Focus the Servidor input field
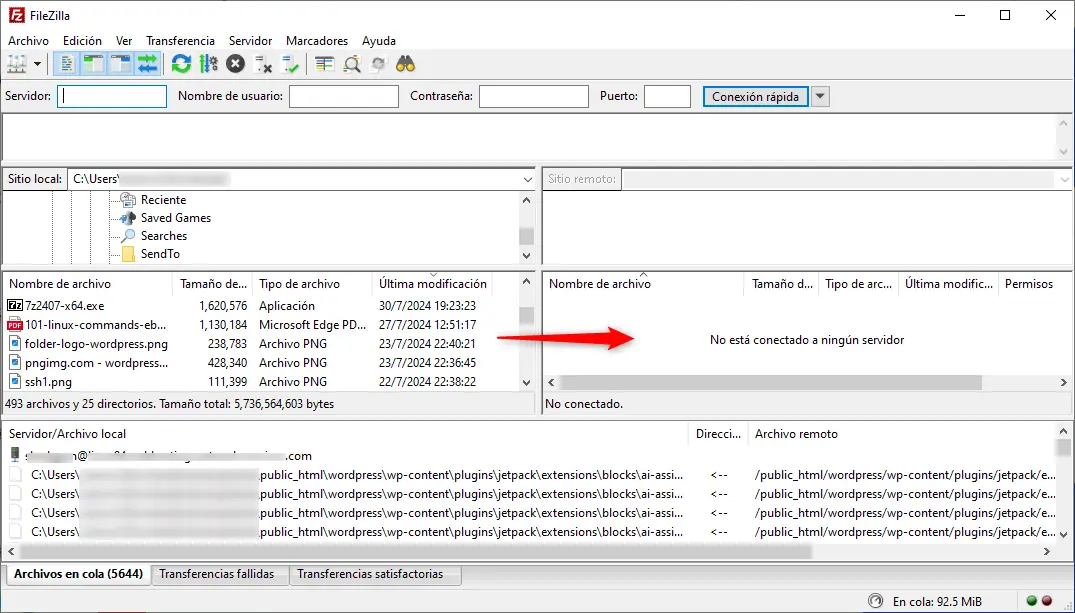Screen dimensions: 1075x613 112,97
